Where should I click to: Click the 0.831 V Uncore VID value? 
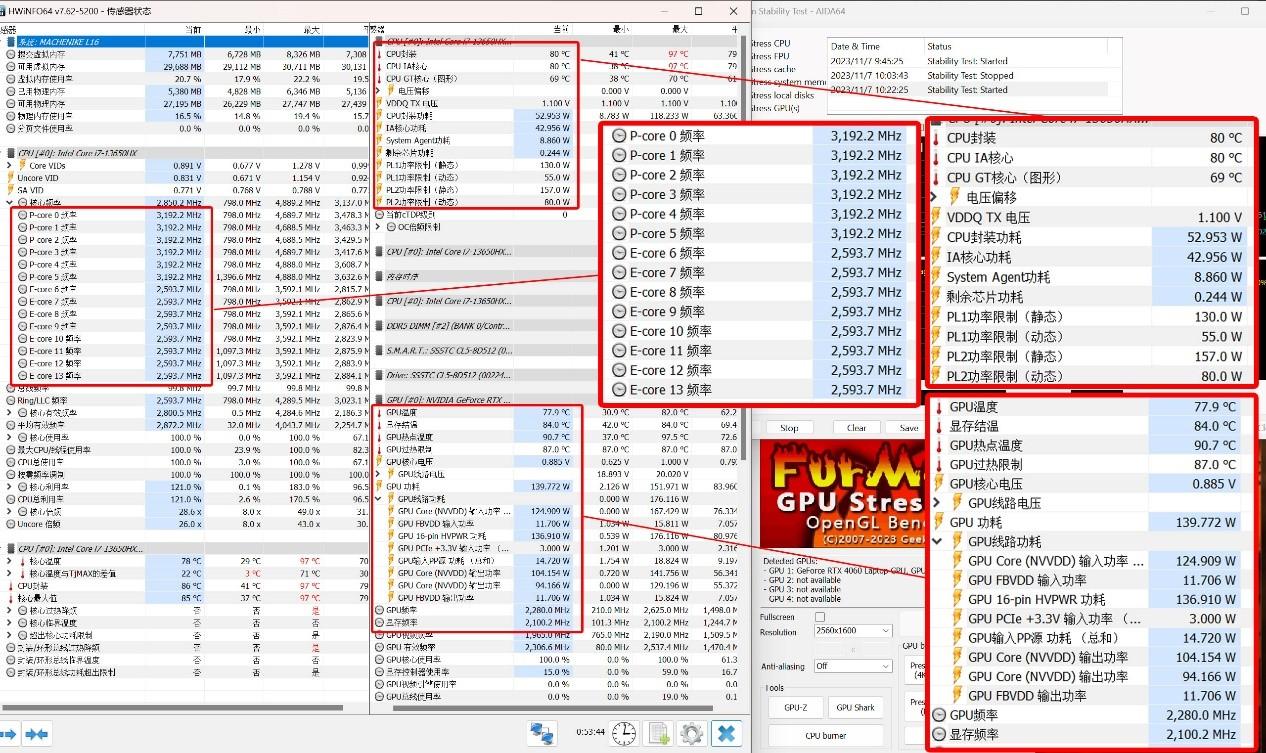click(x=188, y=178)
